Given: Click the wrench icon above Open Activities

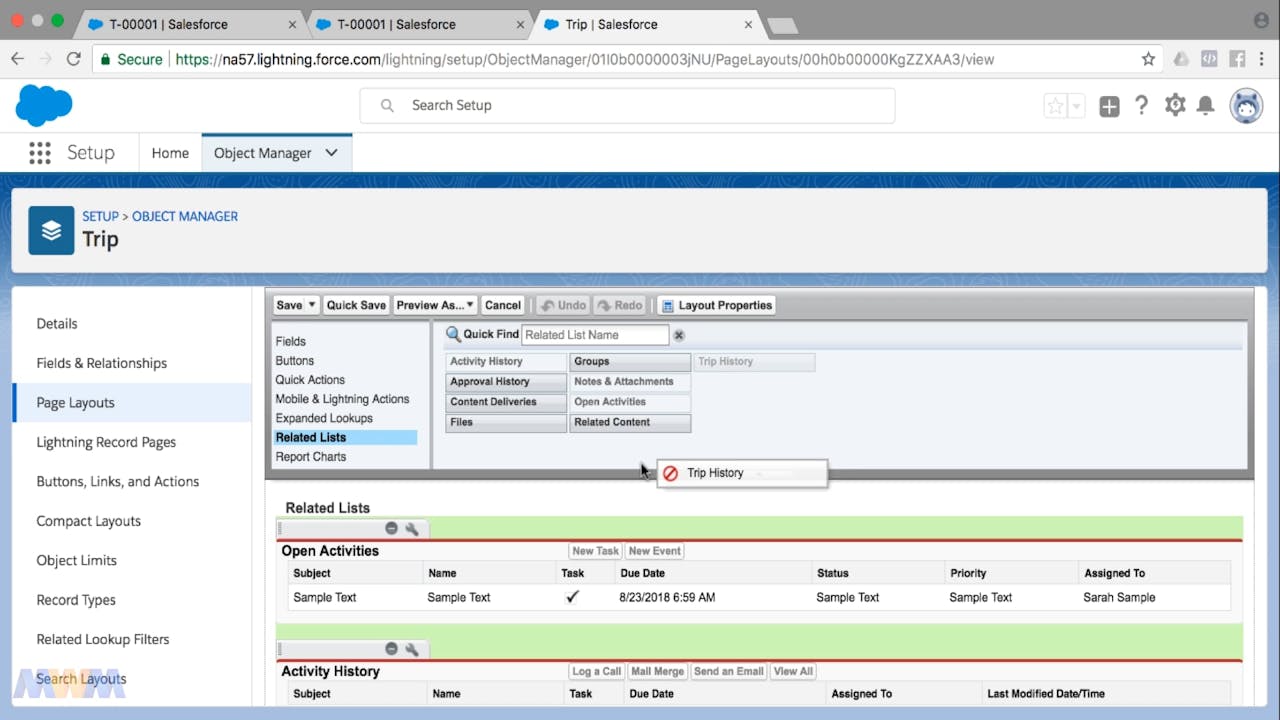Looking at the screenshot, I should pos(411,528).
